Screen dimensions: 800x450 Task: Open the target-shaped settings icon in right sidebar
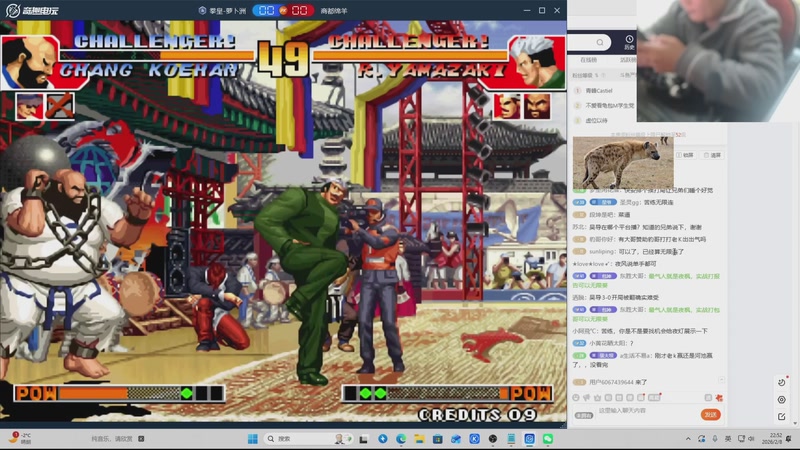click(782, 399)
